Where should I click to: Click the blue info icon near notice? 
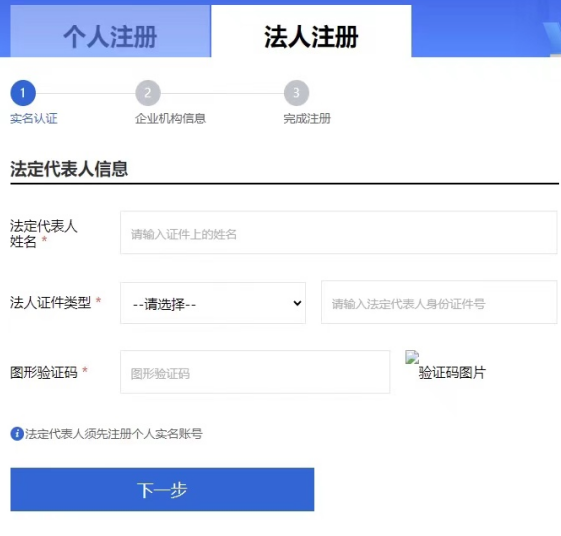pyautogui.click(x=17, y=434)
